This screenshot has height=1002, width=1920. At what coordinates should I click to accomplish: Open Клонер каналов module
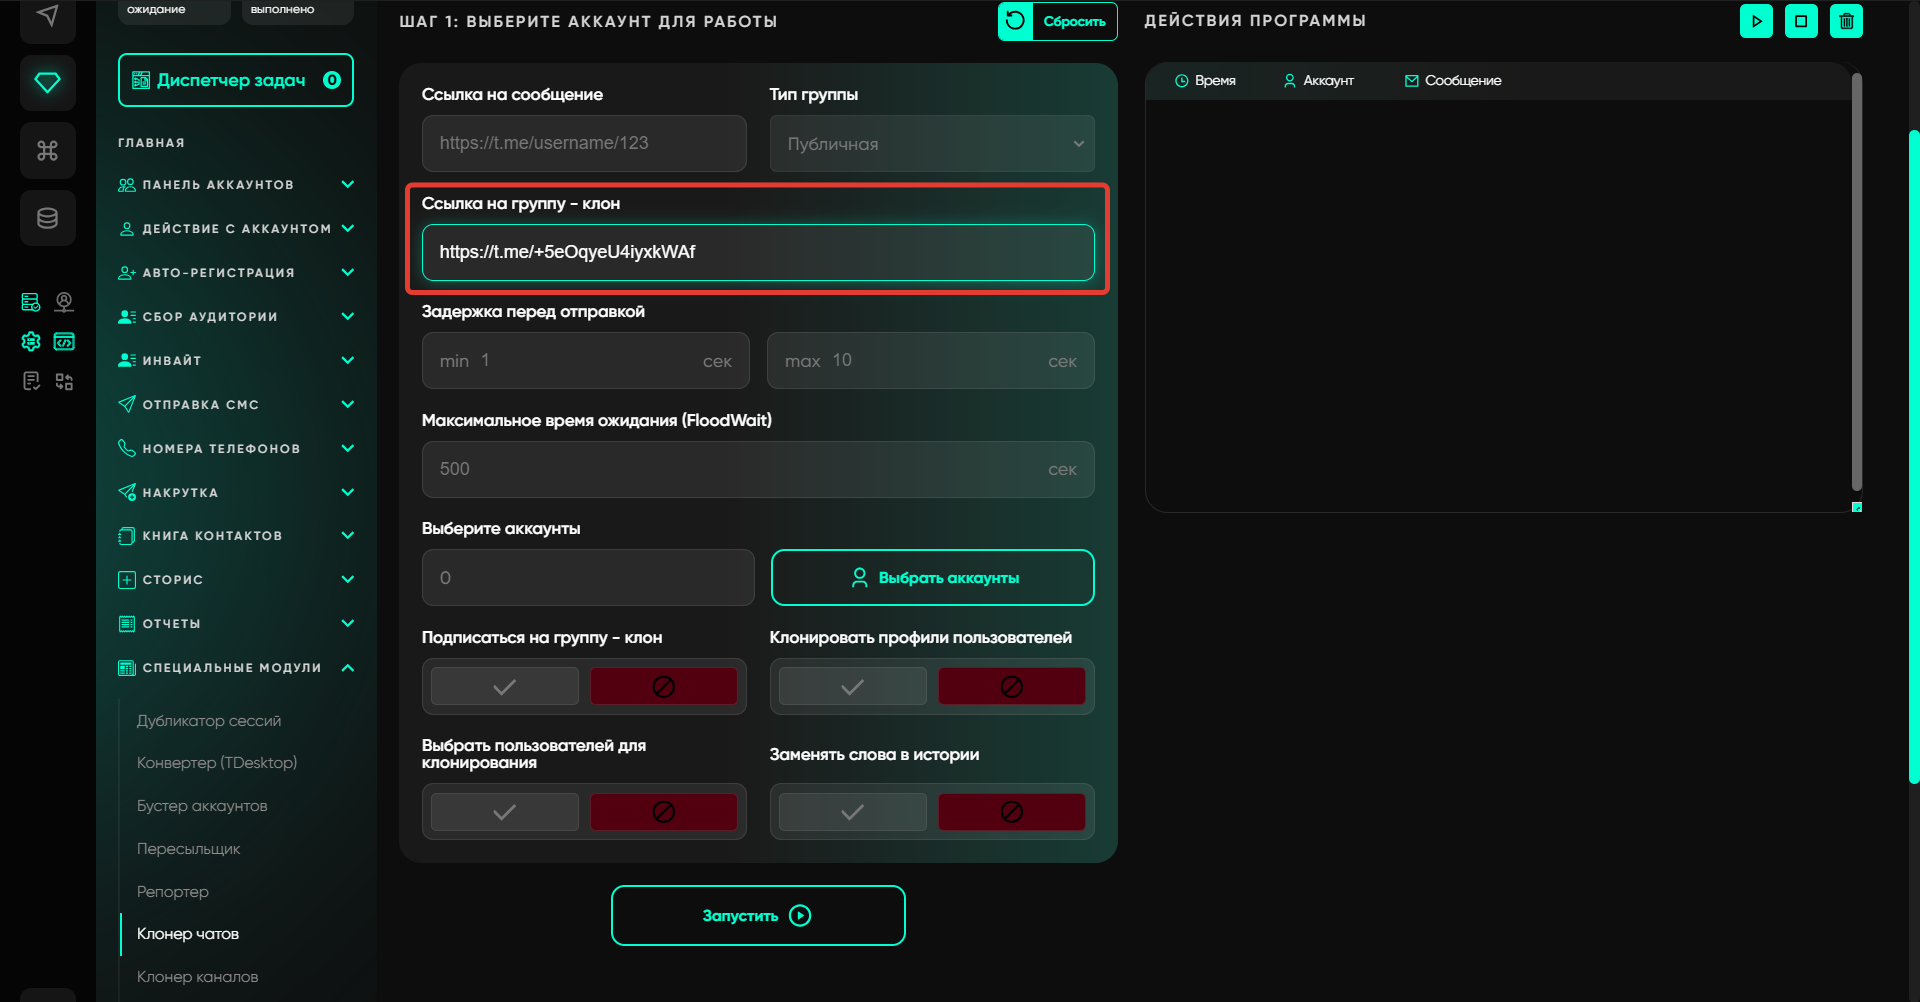[197, 977]
